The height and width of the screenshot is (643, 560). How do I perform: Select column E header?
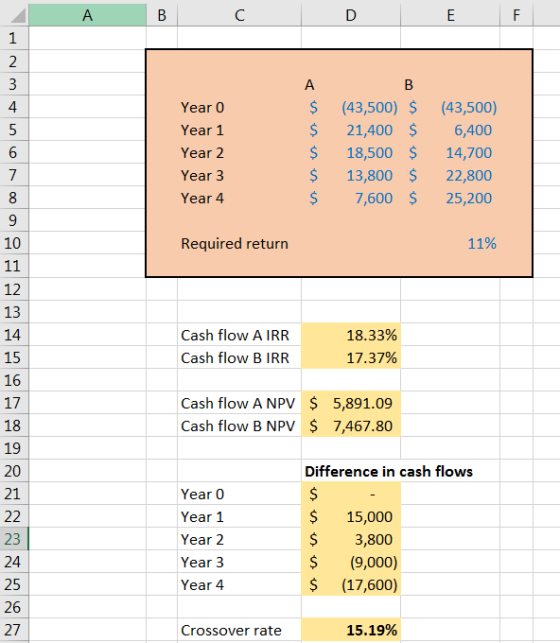coord(450,15)
